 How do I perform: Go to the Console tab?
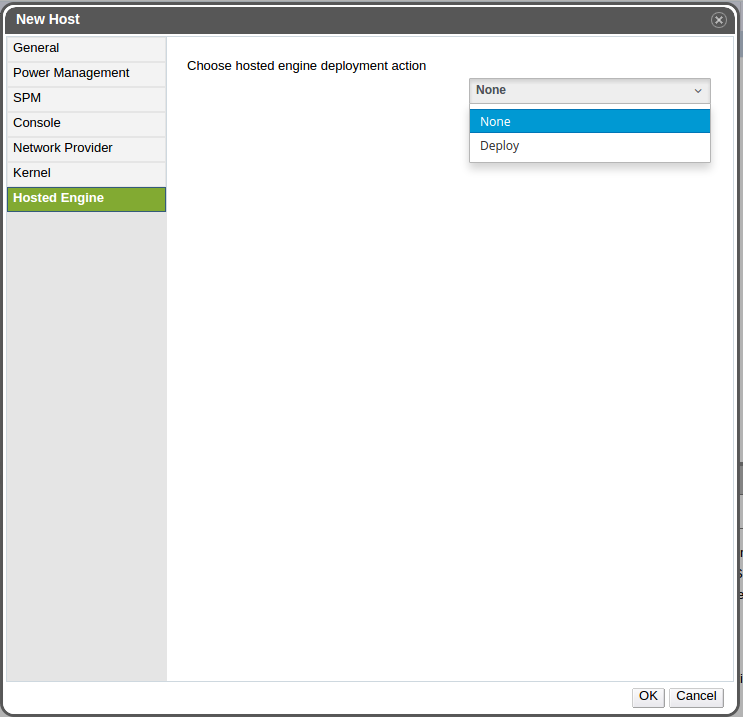[x=86, y=123]
